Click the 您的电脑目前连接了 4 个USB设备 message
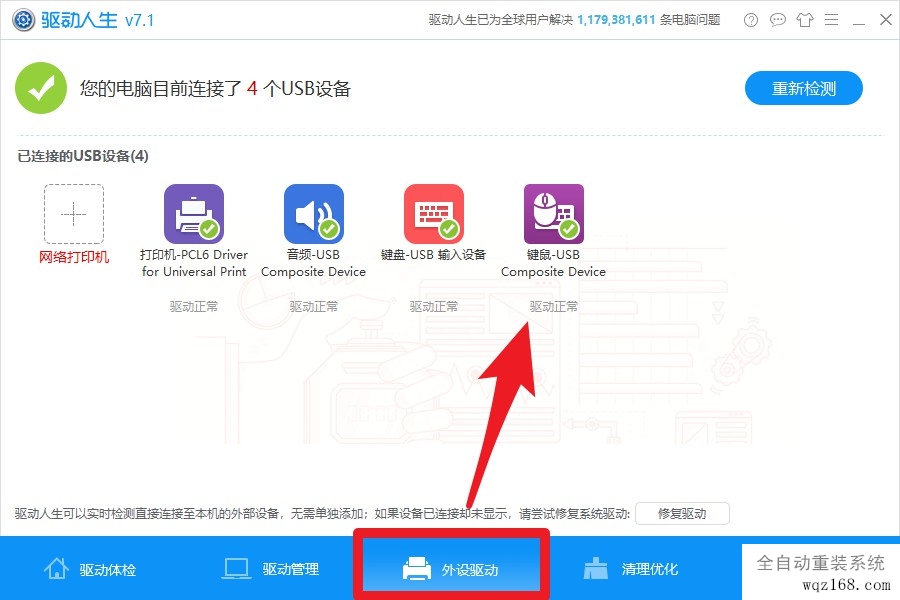 215,88
